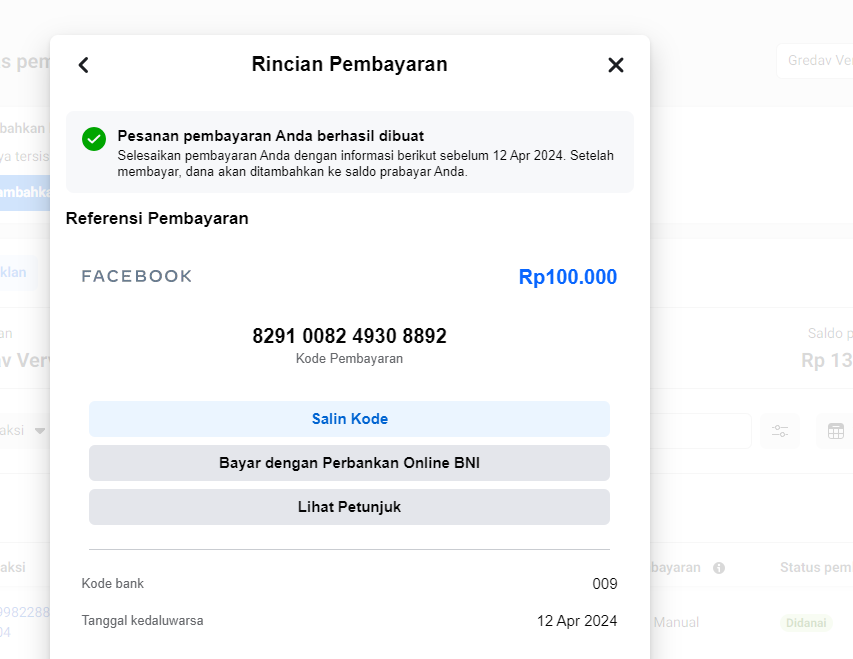Open the calendar grid icon
The width and height of the screenshot is (853, 659).
[x=836, y=431]
